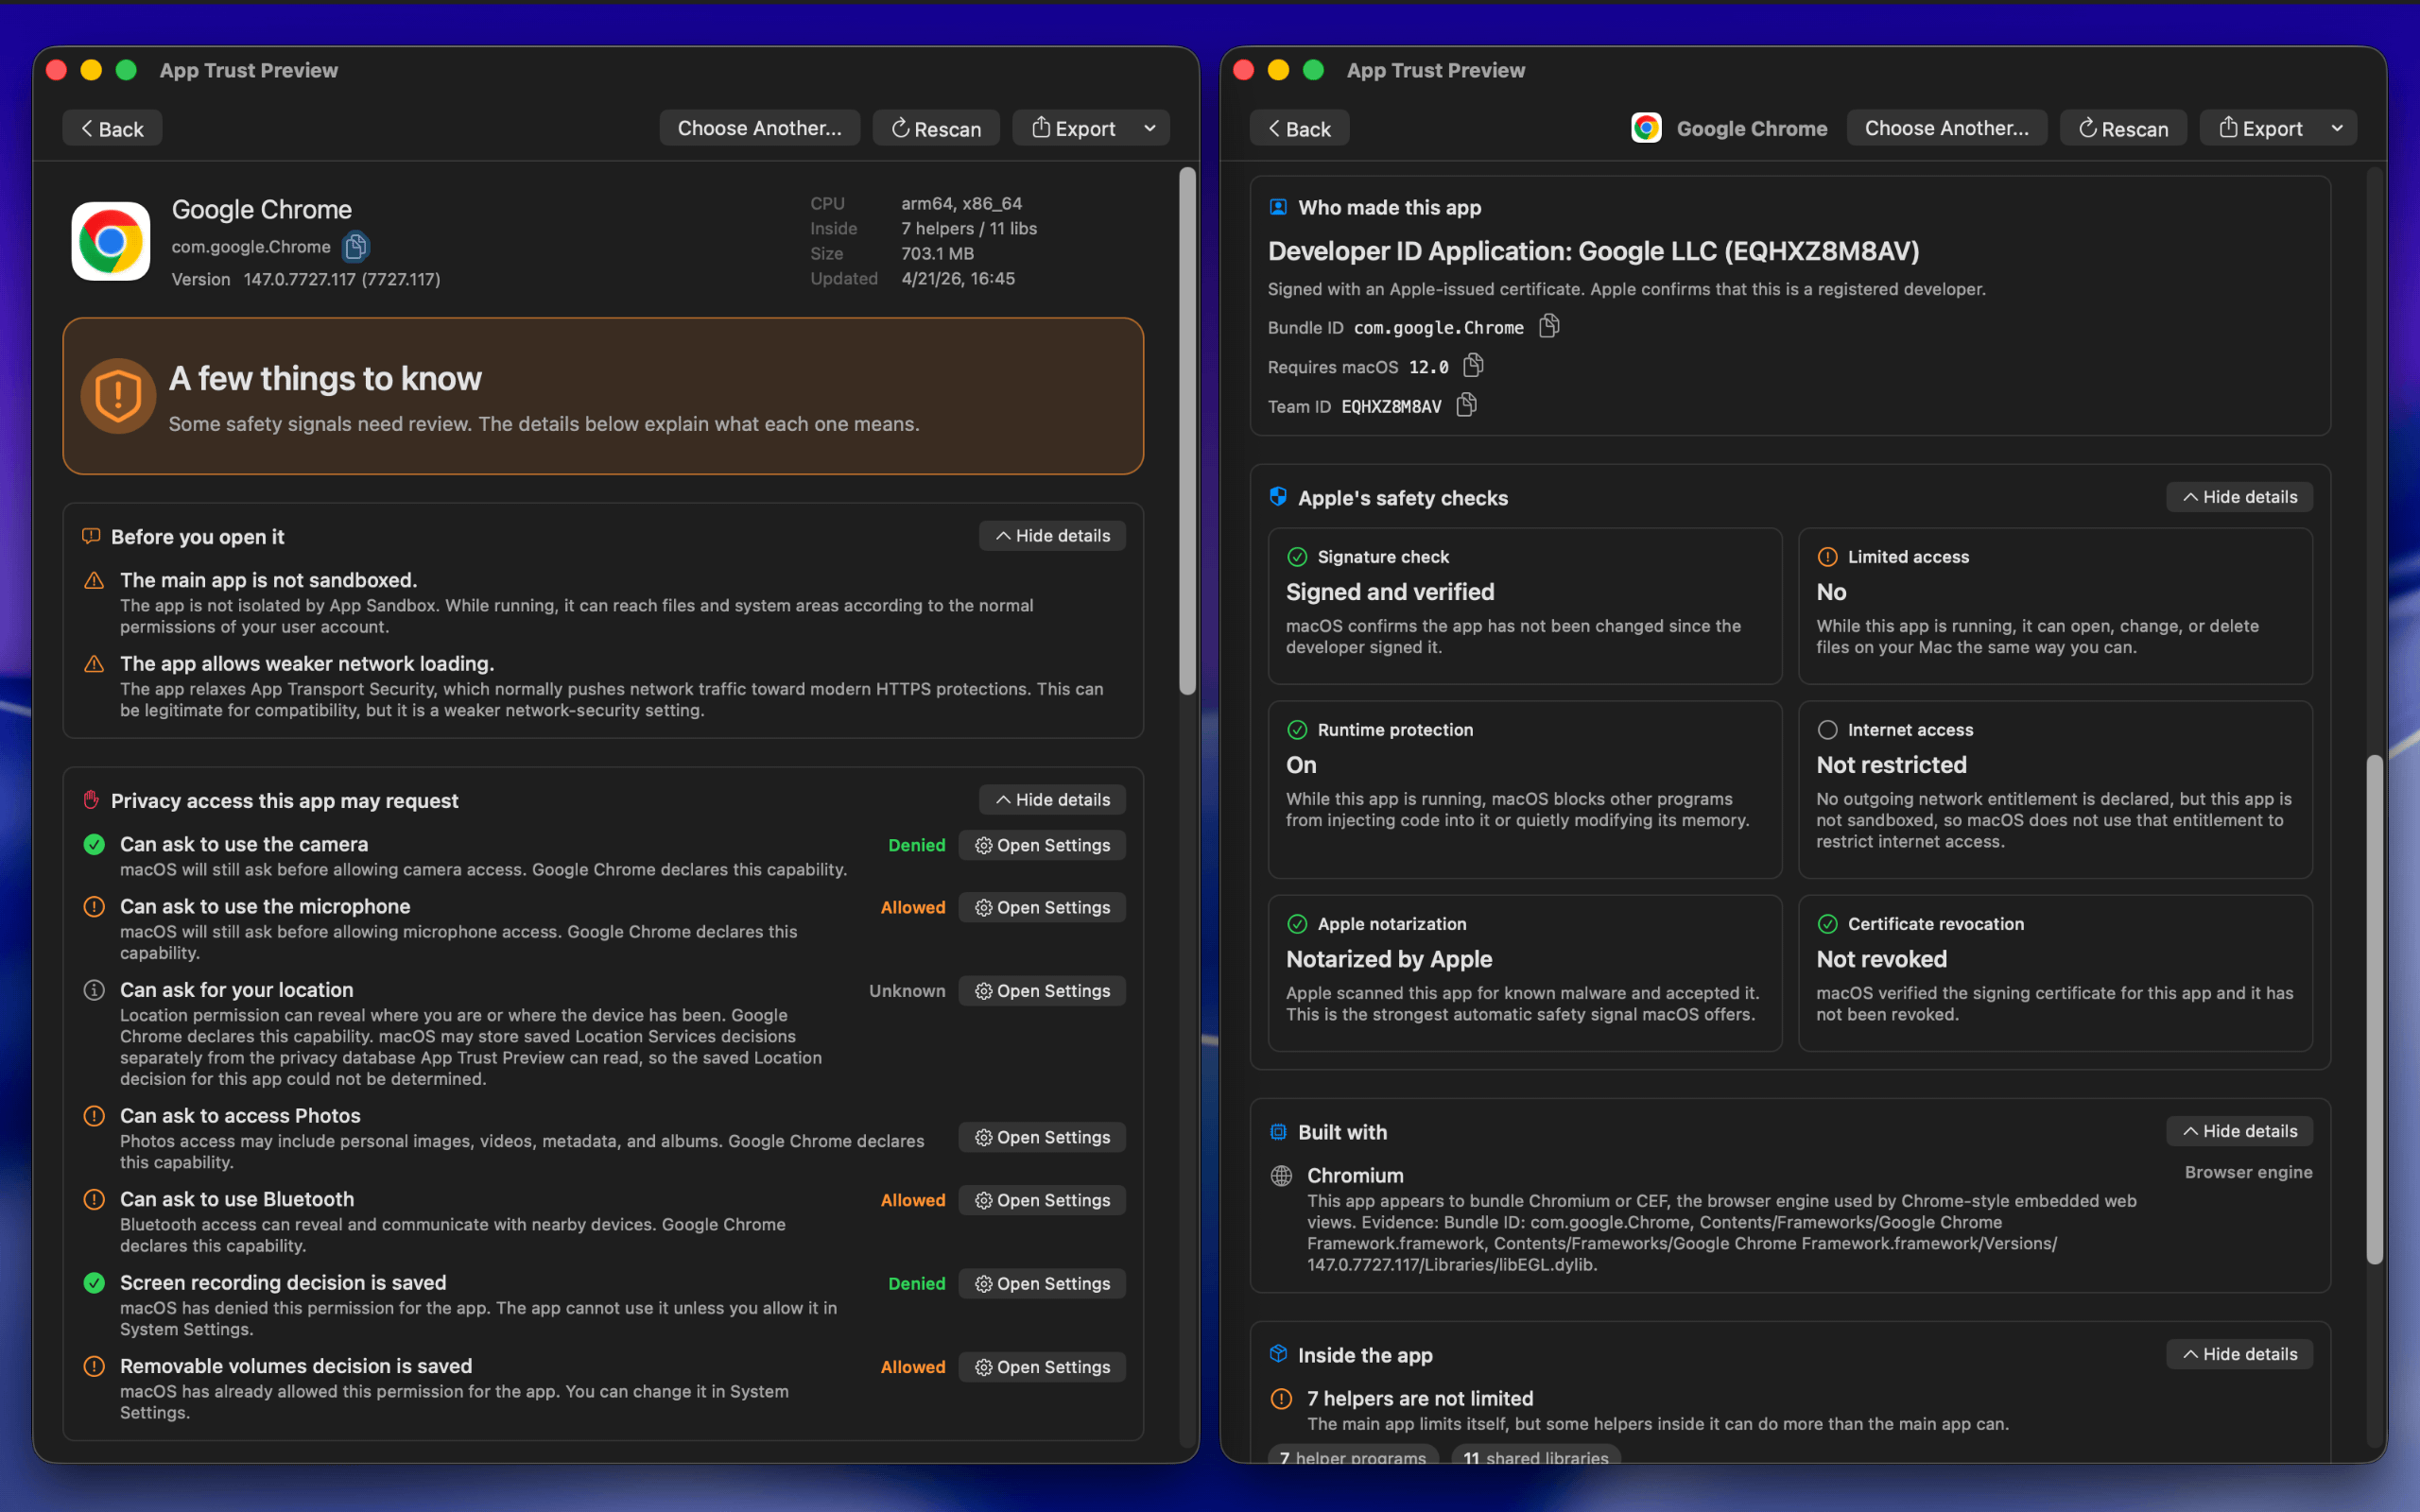This screenshot has height=1512, width=2420.
Task: Click the 'Signed and verified' card heading
Action: [x=1390, y=591]
